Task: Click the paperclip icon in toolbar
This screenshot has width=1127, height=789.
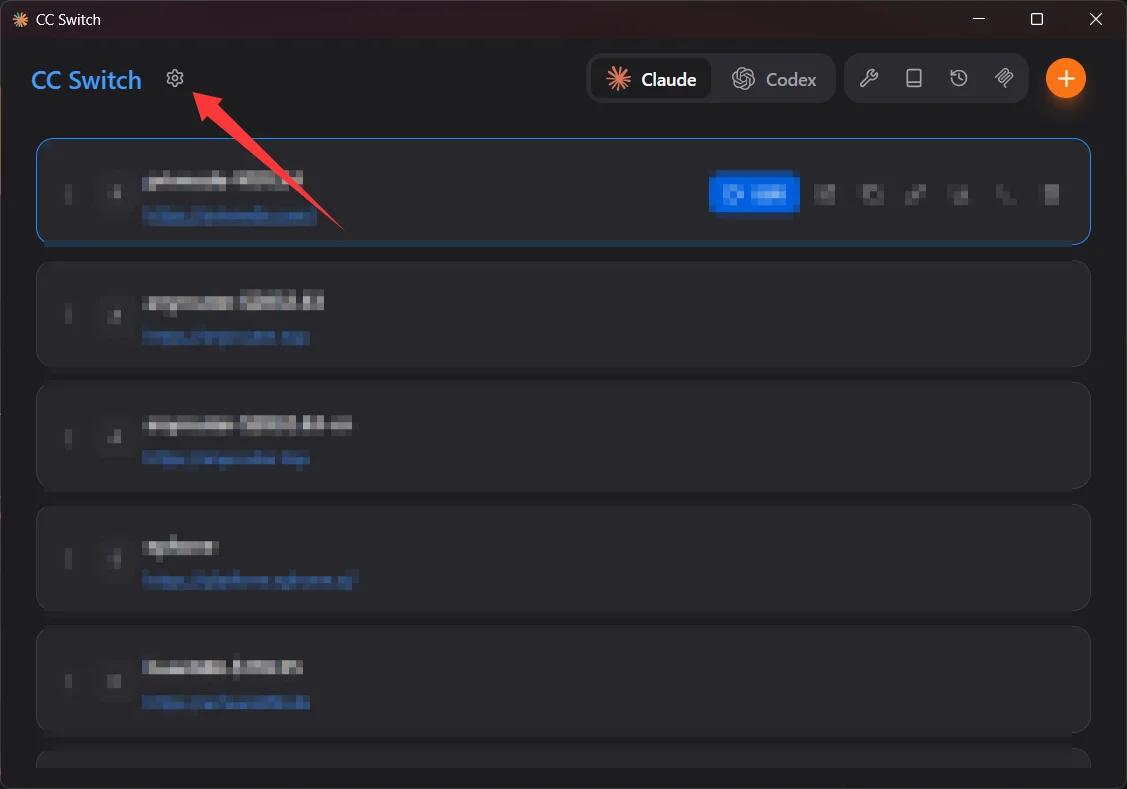Action: pos(1004,78)
